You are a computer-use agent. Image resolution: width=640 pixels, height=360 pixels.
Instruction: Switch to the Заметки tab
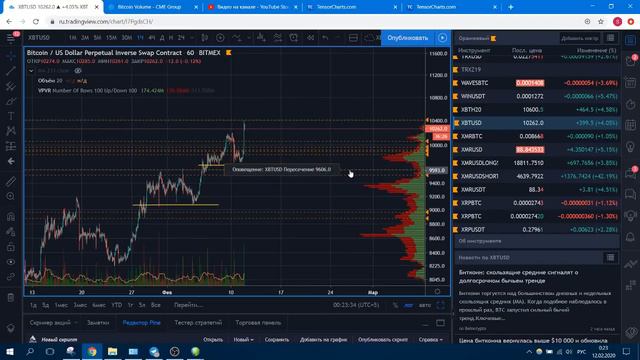pyautogui.click(x=98, y=323)
